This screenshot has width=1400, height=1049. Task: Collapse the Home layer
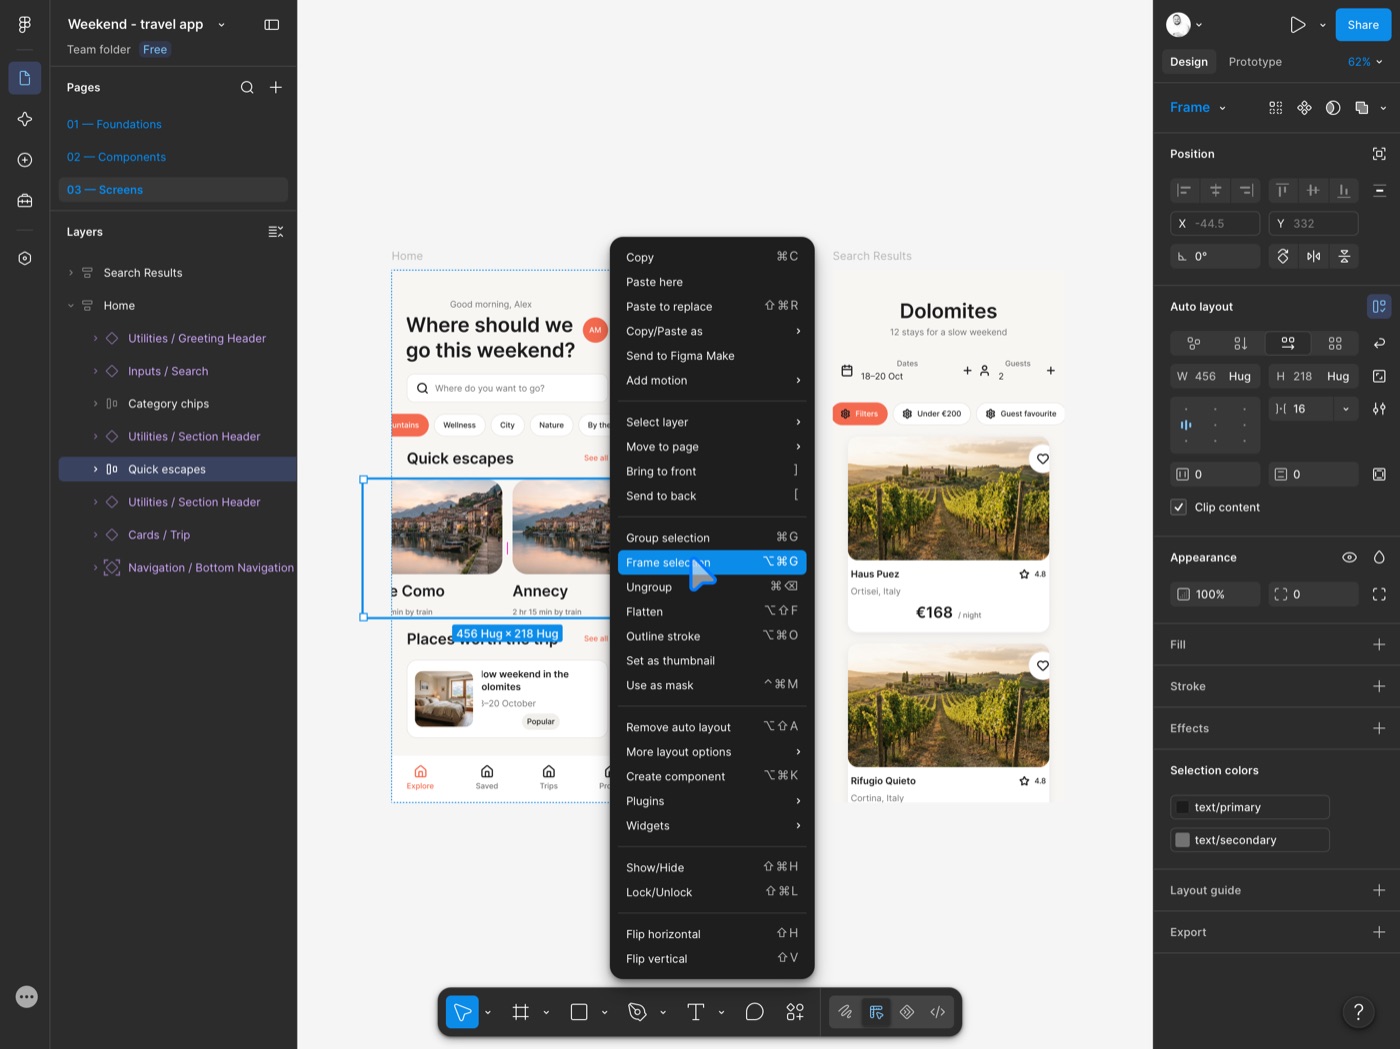coord(71,306)
